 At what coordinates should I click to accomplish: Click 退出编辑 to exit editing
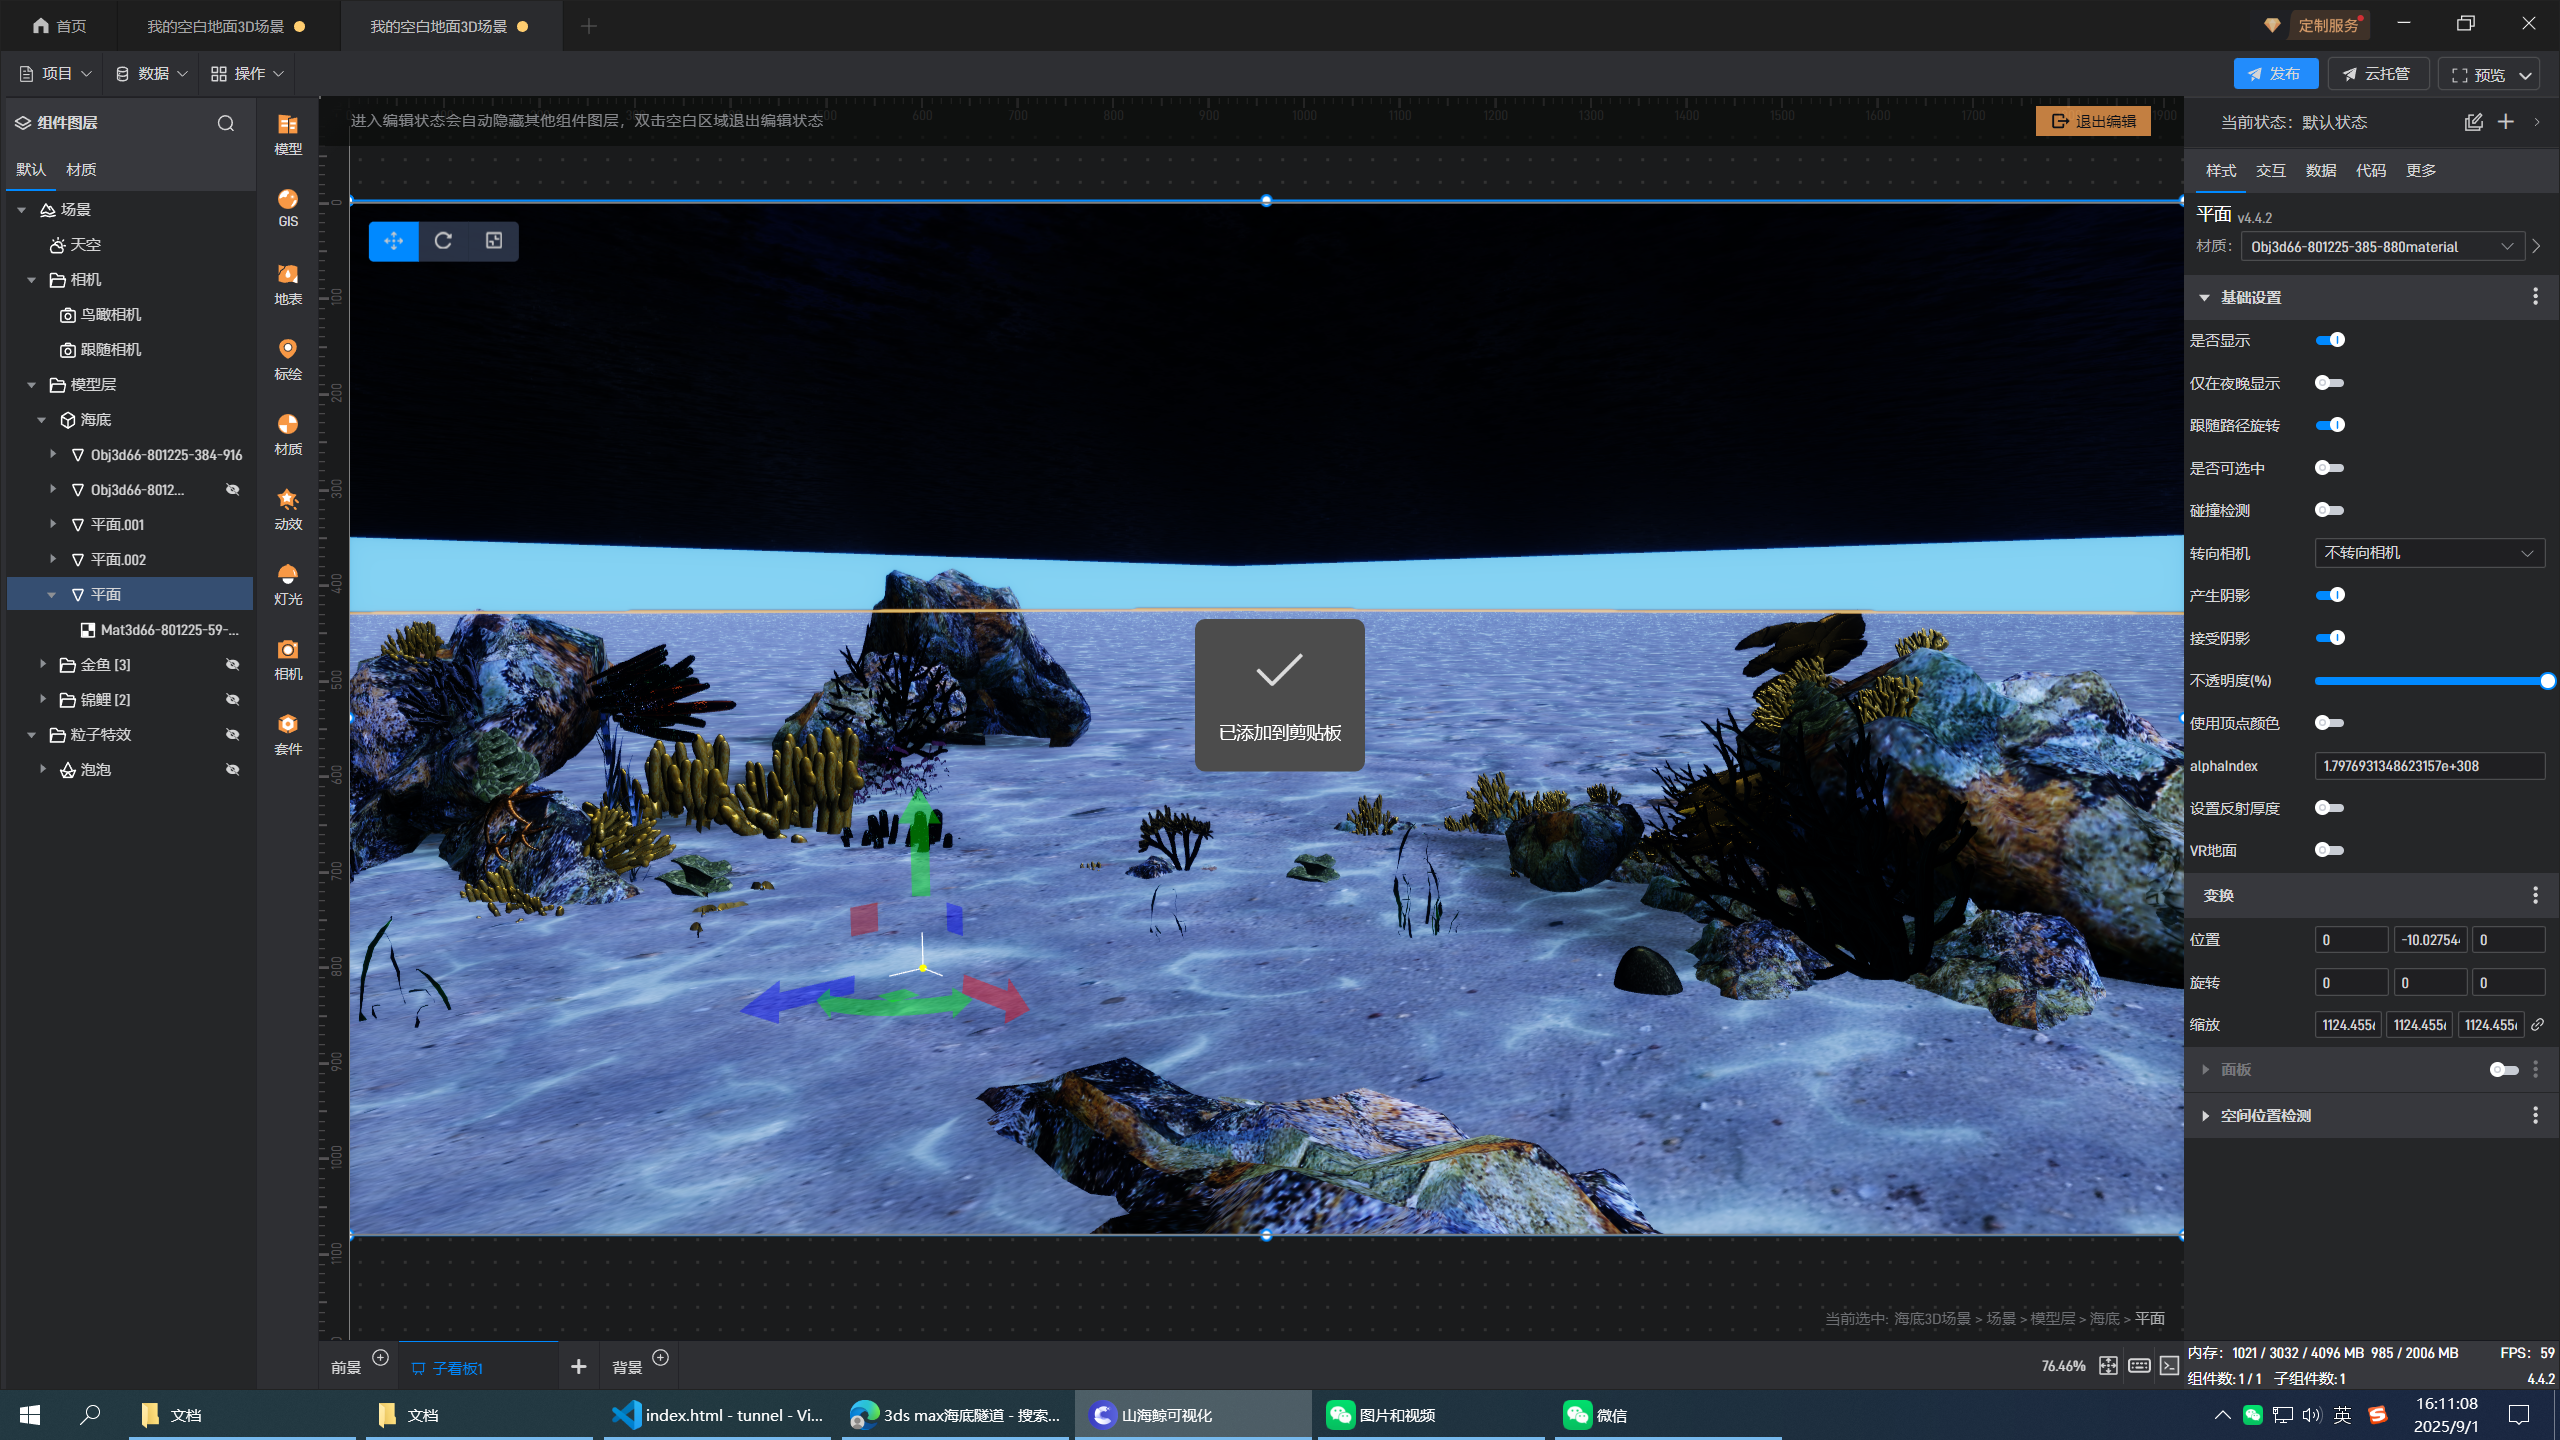[2093, 121]
